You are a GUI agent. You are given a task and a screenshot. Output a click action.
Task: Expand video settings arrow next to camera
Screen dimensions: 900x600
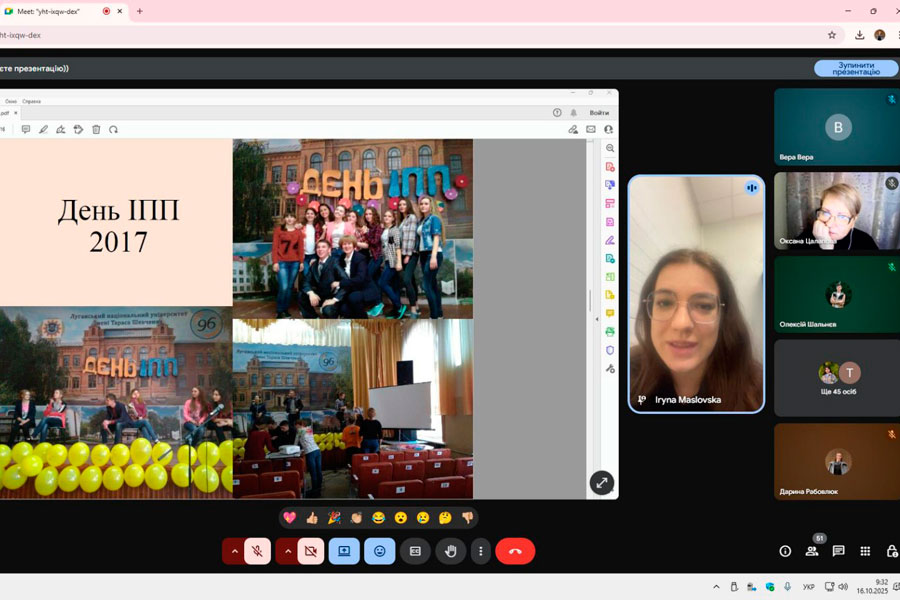tap(287, 551)
